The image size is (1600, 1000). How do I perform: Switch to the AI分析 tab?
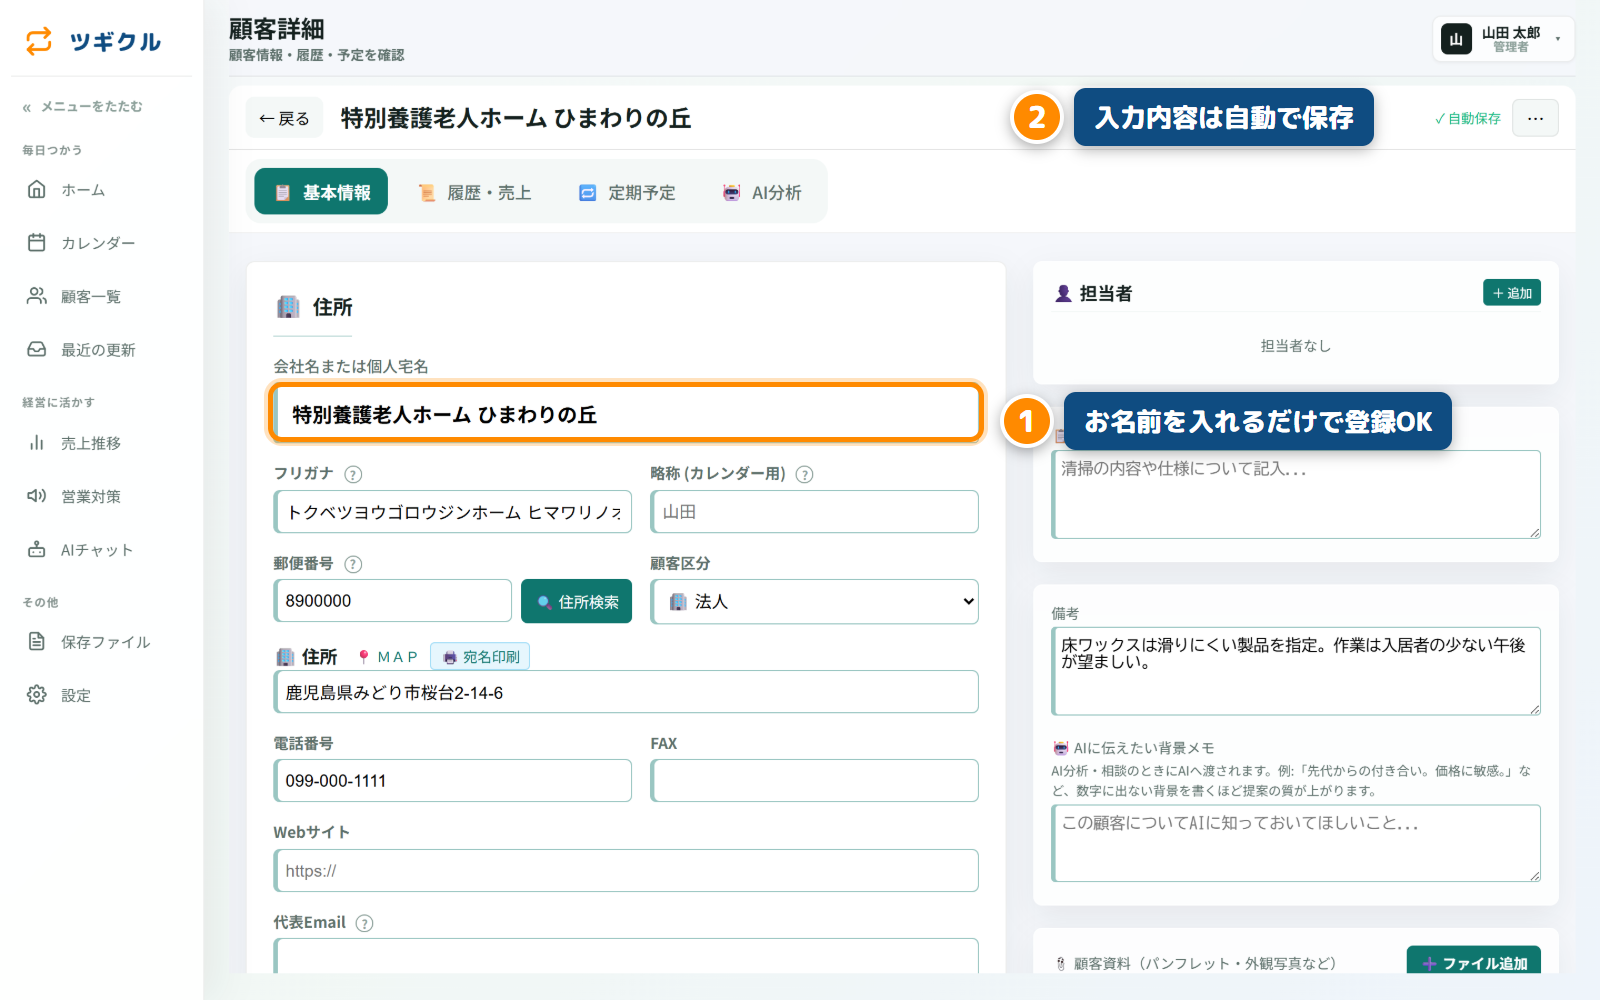point(762,192)
